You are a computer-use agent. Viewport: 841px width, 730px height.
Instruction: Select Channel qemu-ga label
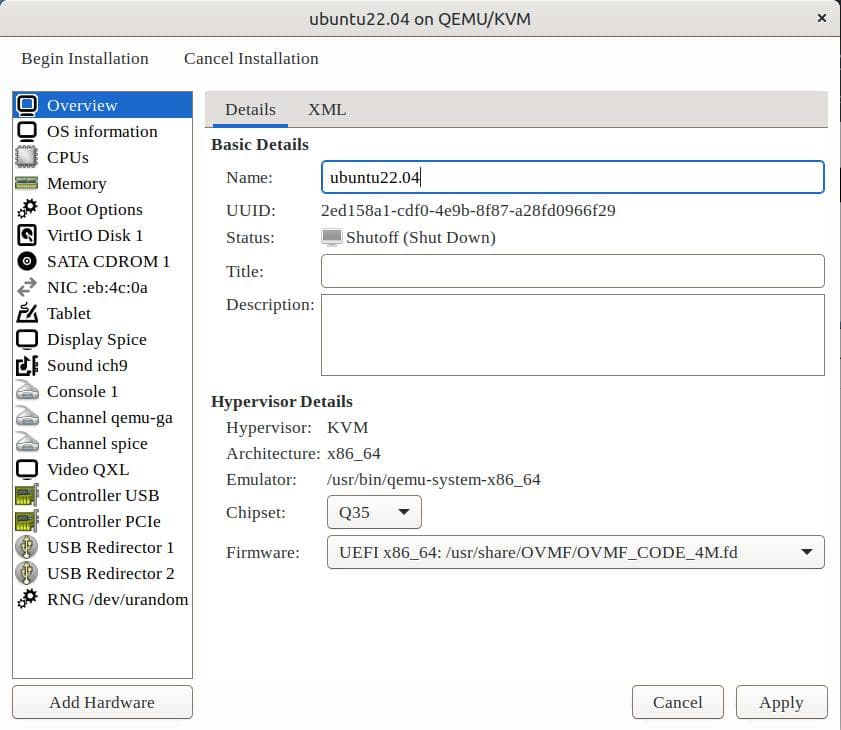click(110, 417)
